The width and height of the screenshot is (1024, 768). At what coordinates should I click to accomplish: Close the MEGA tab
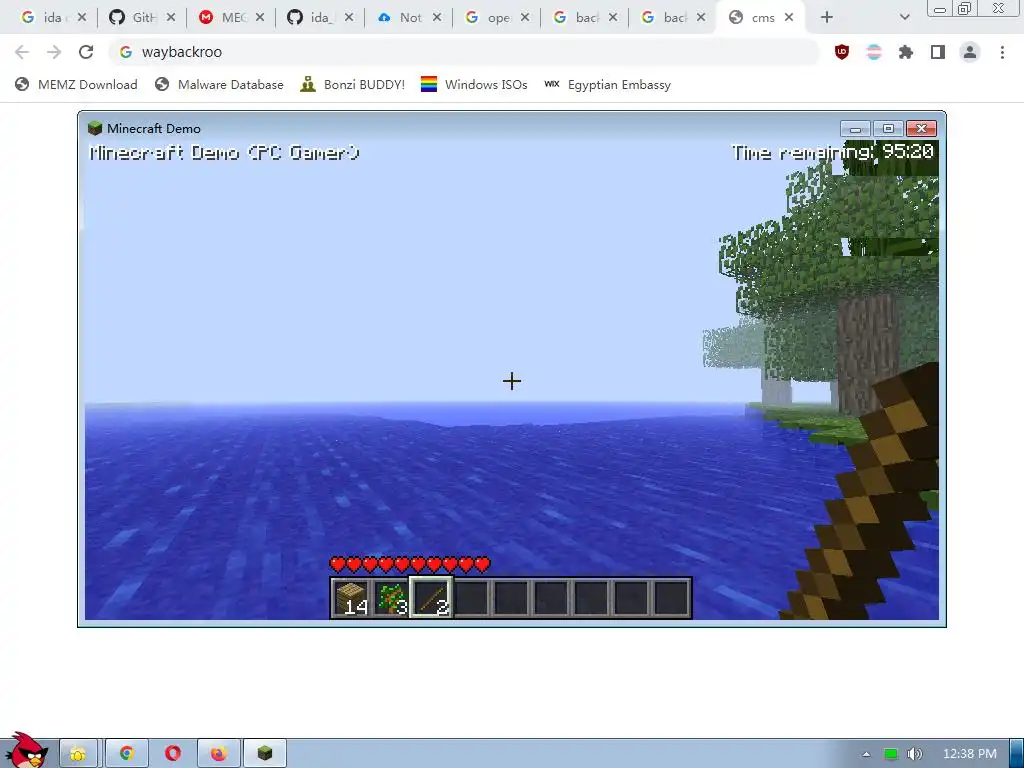click(x=260, y=18)
